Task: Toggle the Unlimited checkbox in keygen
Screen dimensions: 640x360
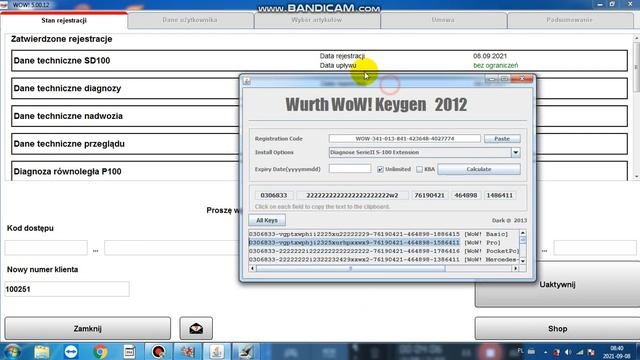Action: [380, 169]
